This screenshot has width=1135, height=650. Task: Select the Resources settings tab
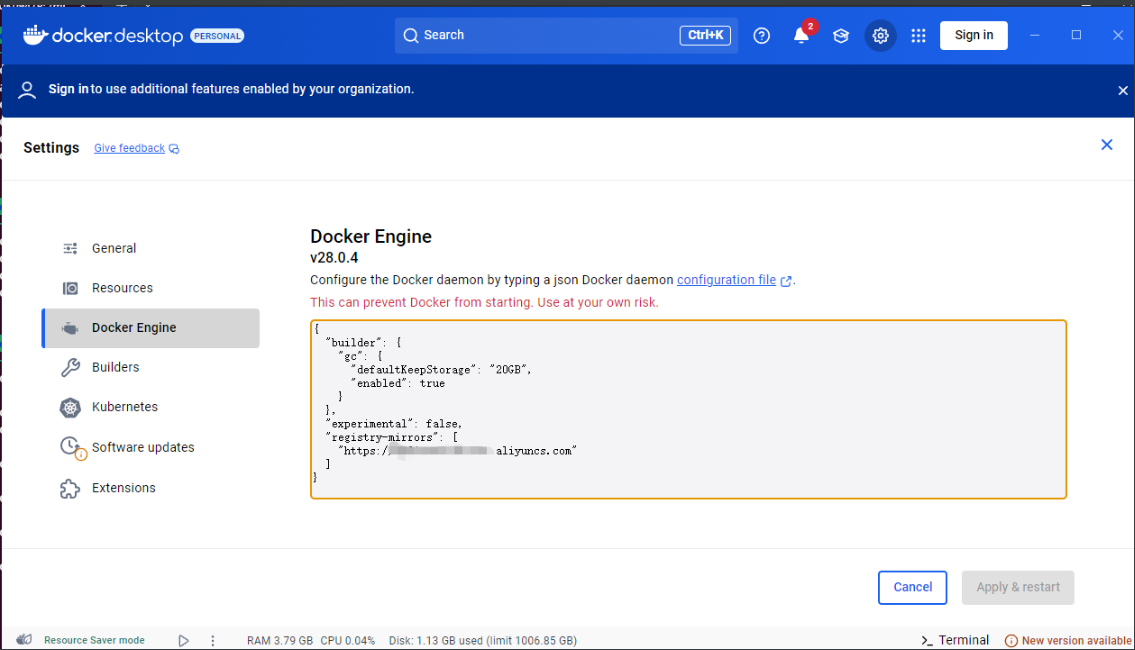click(151, 288)
